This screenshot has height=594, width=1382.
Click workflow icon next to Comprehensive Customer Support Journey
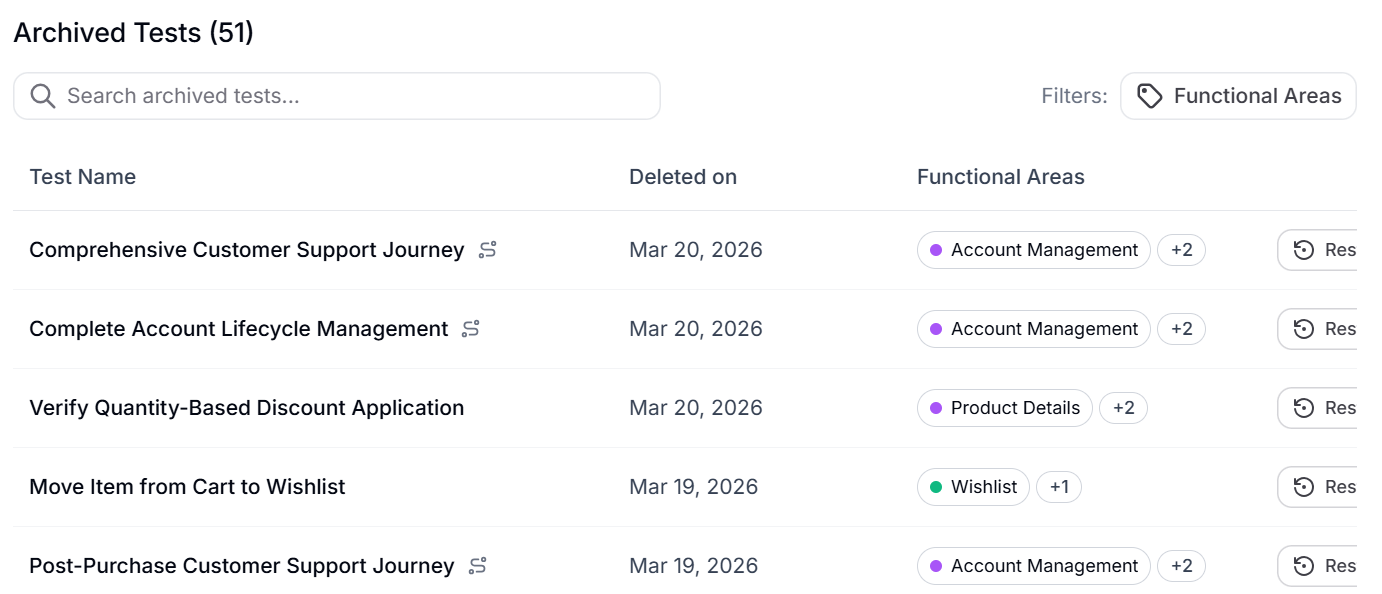(x=487, y=250)
